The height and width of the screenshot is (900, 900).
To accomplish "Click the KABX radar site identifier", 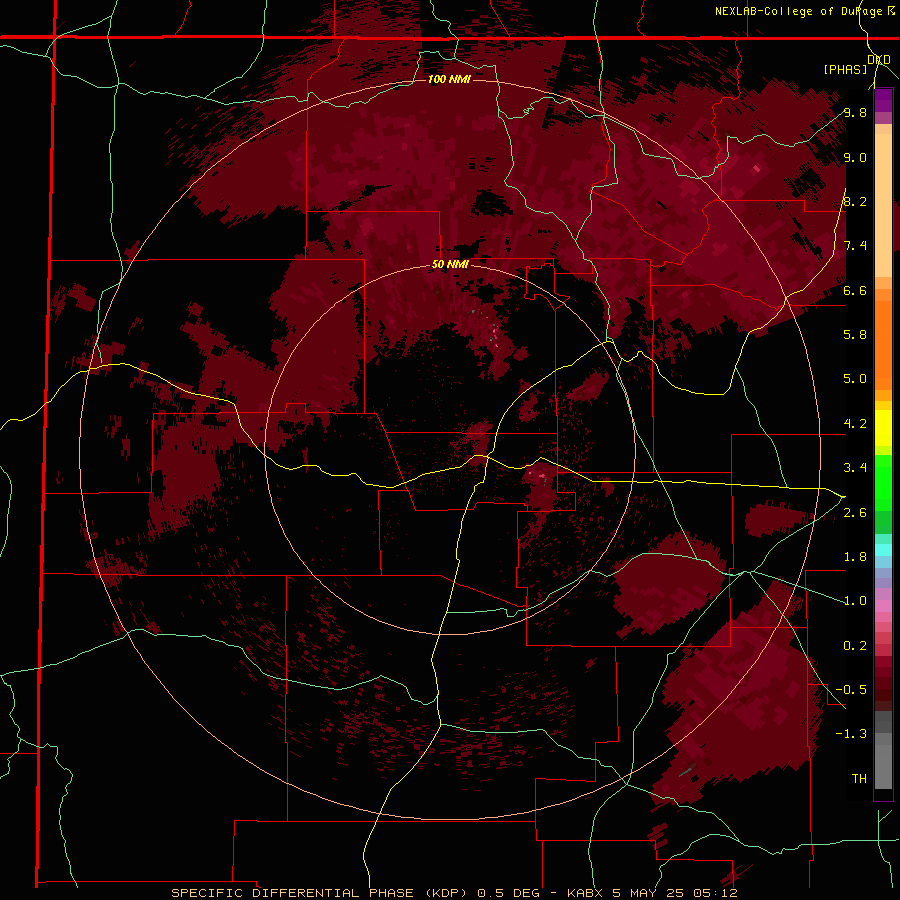I will click(585, 893).
